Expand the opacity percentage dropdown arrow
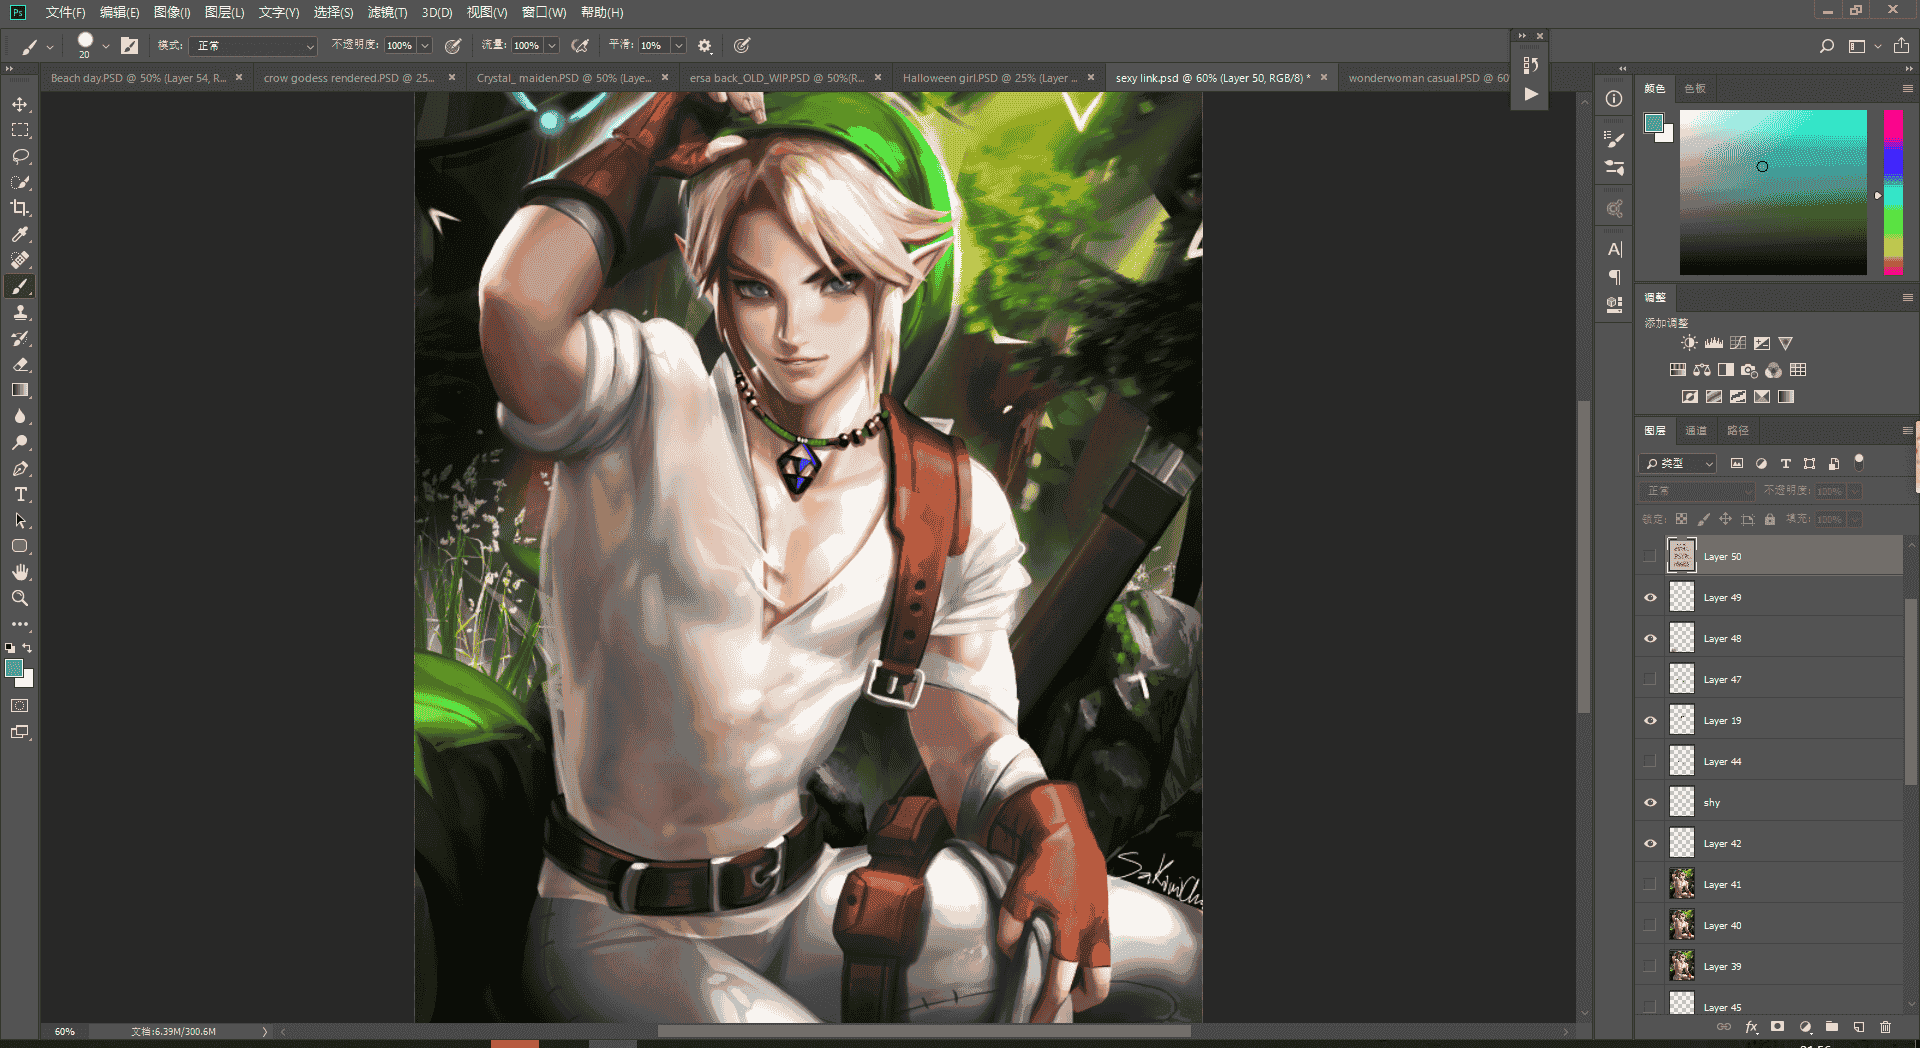This screenshot has width=1920, height=1048. pyautogui.click(x=425, y=46)
